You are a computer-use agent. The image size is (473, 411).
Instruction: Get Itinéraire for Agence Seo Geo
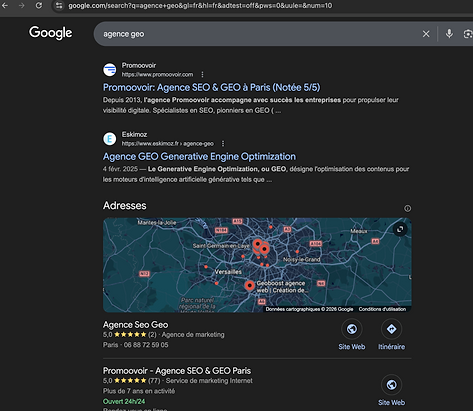point(391,335)
